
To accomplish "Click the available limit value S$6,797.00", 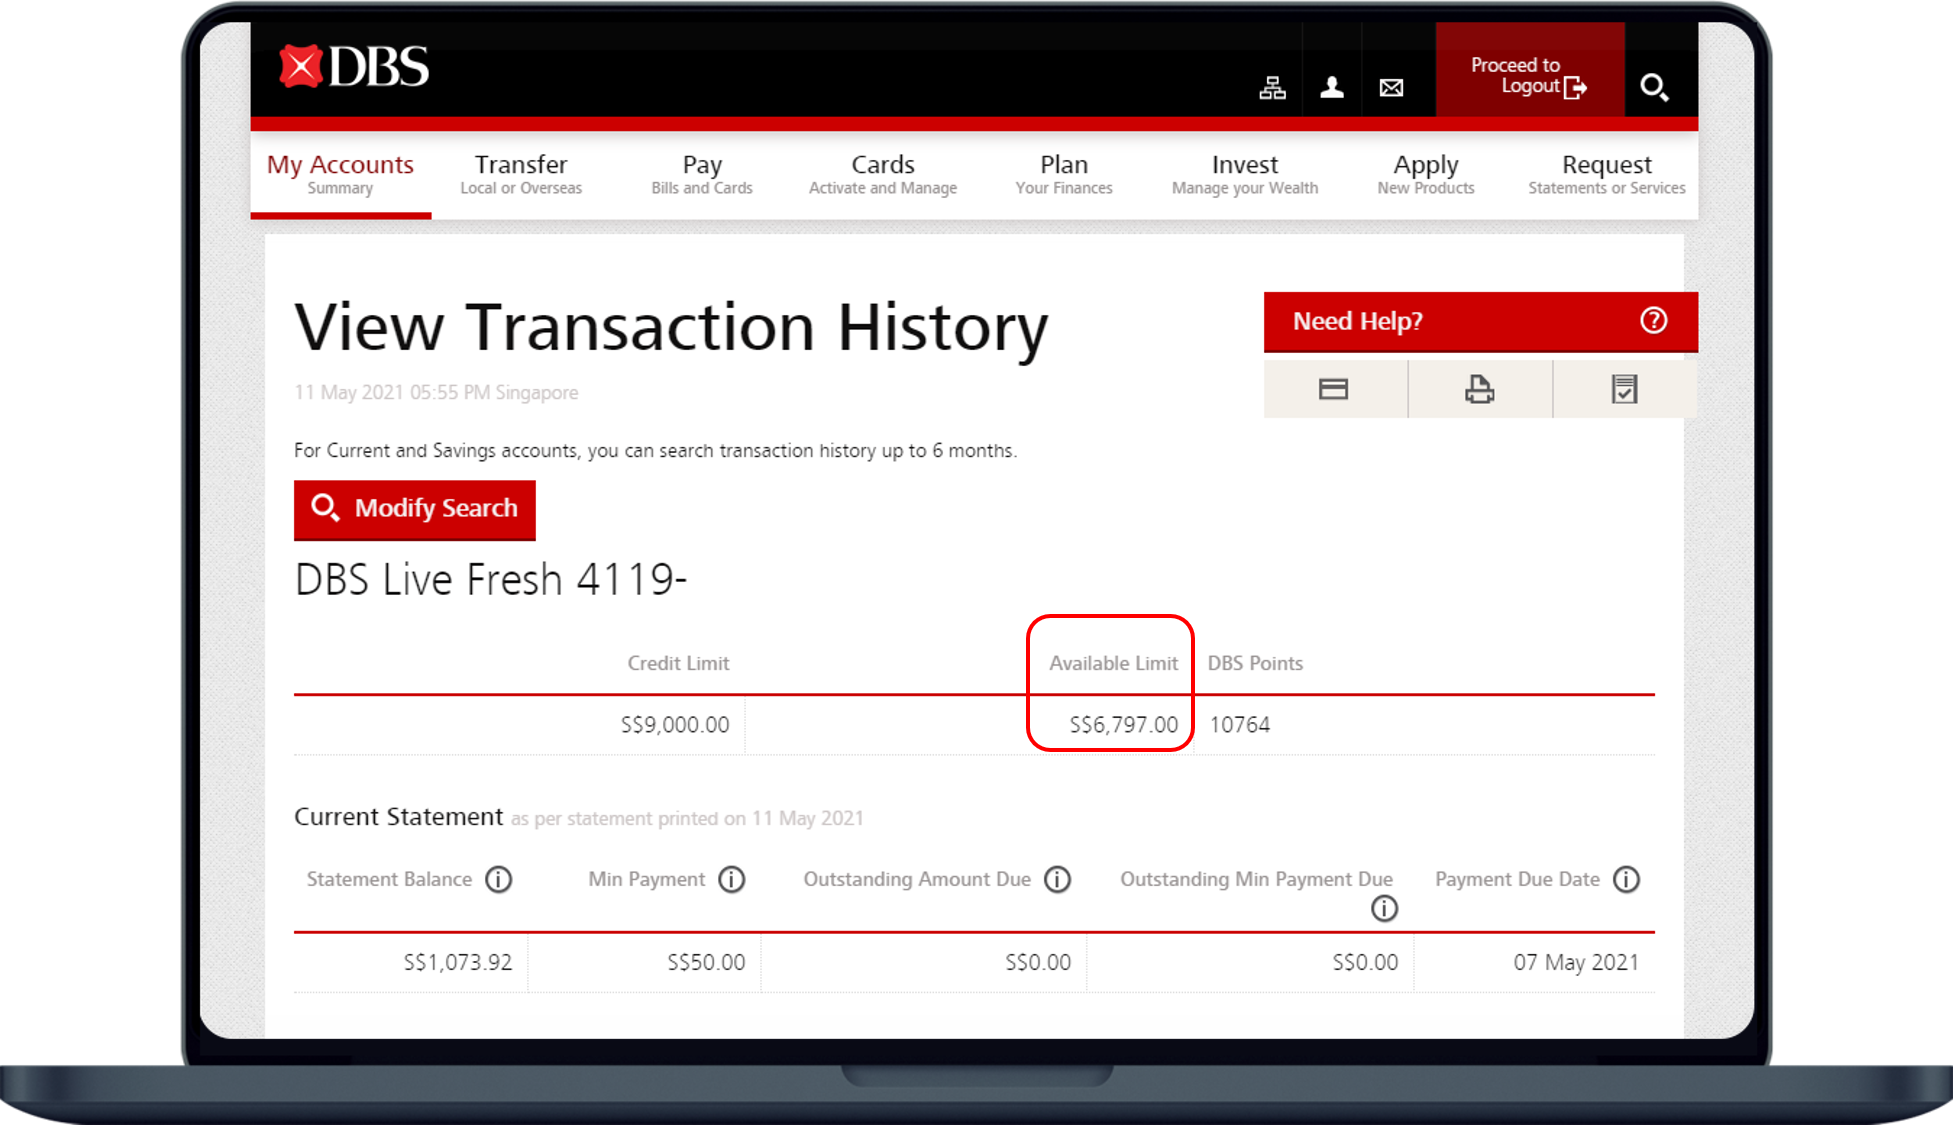I will point(1124,724).
